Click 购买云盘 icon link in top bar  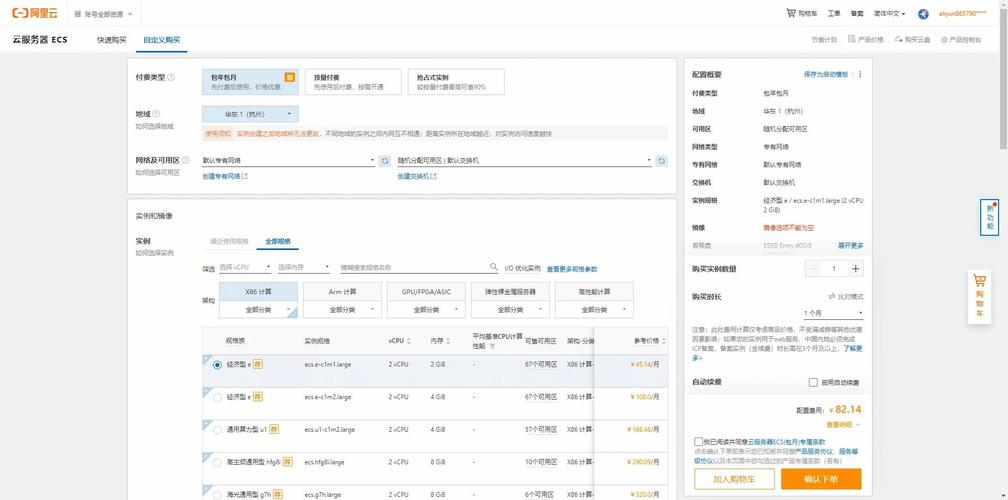pyautogui.click(x=912, y=40)
